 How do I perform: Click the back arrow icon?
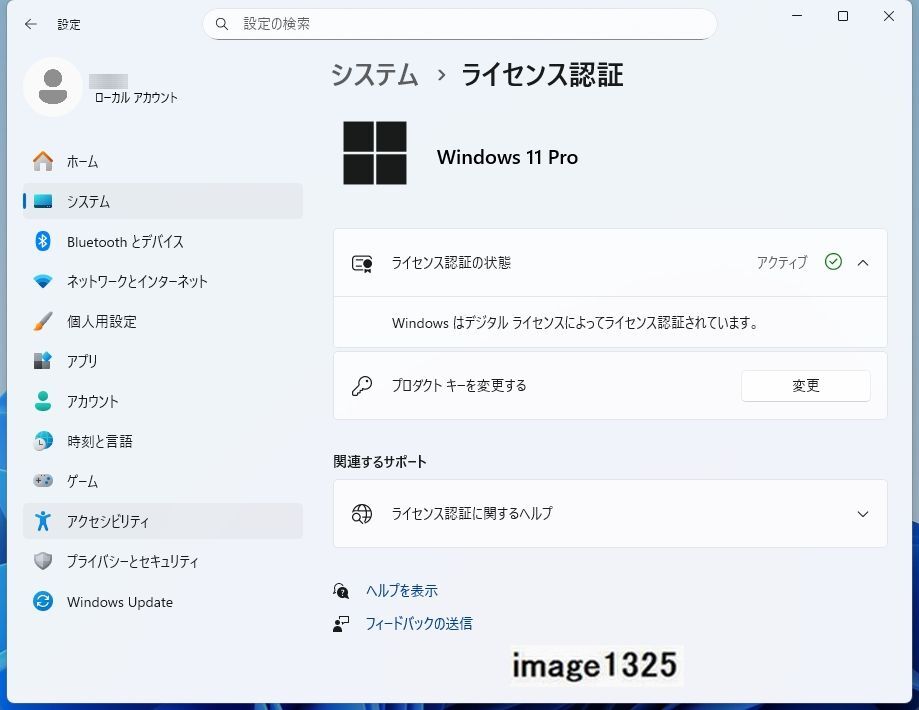pyautogui.click(x=30, y=24)
